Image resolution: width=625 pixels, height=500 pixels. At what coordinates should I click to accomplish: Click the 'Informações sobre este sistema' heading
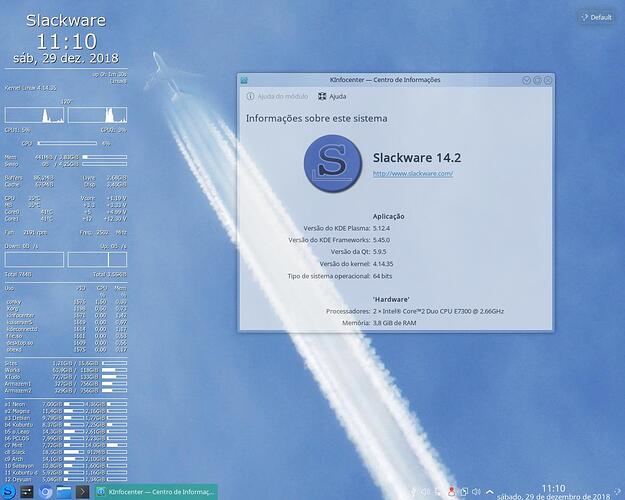point(316,118)
